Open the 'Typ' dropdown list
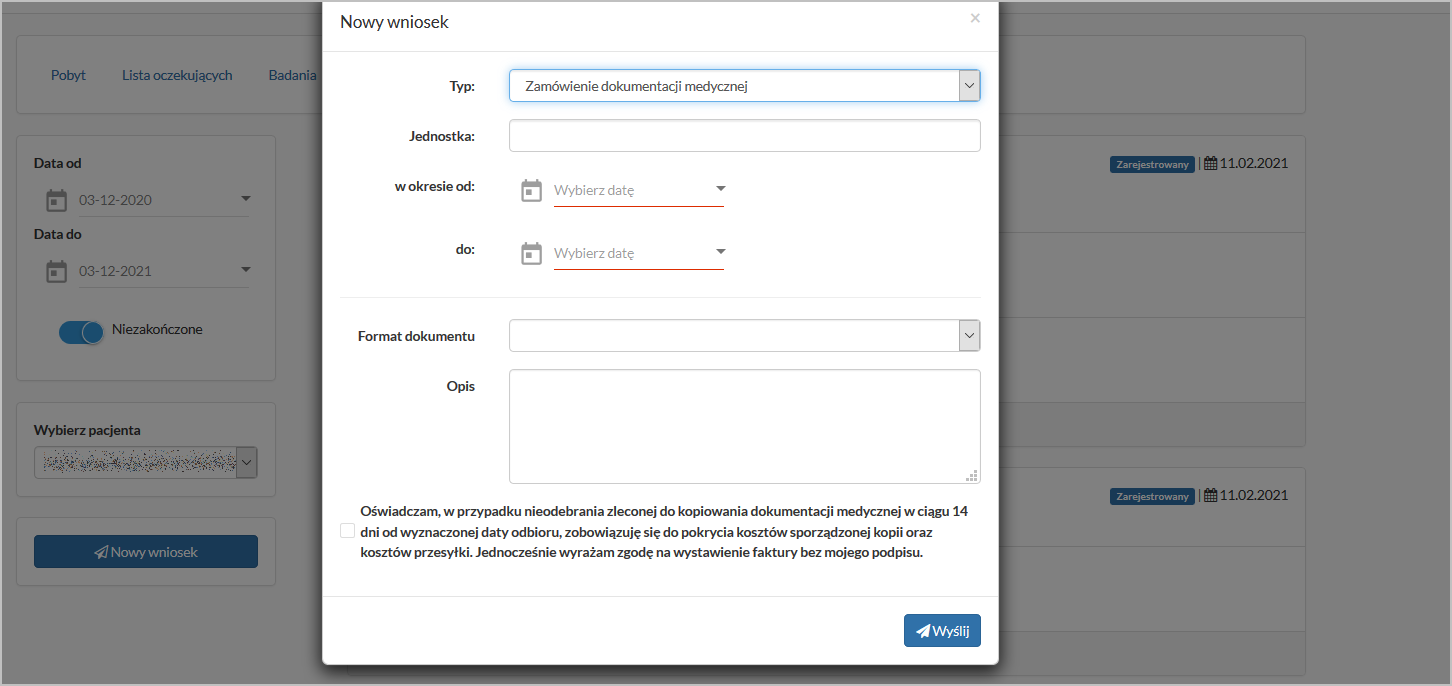The height and width of the screenshot is (686, 1452). click(744, 86)
